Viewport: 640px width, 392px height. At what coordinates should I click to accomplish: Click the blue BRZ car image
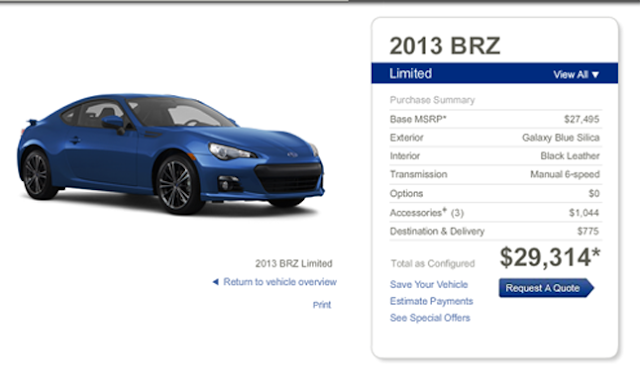(x=171, y=153)
